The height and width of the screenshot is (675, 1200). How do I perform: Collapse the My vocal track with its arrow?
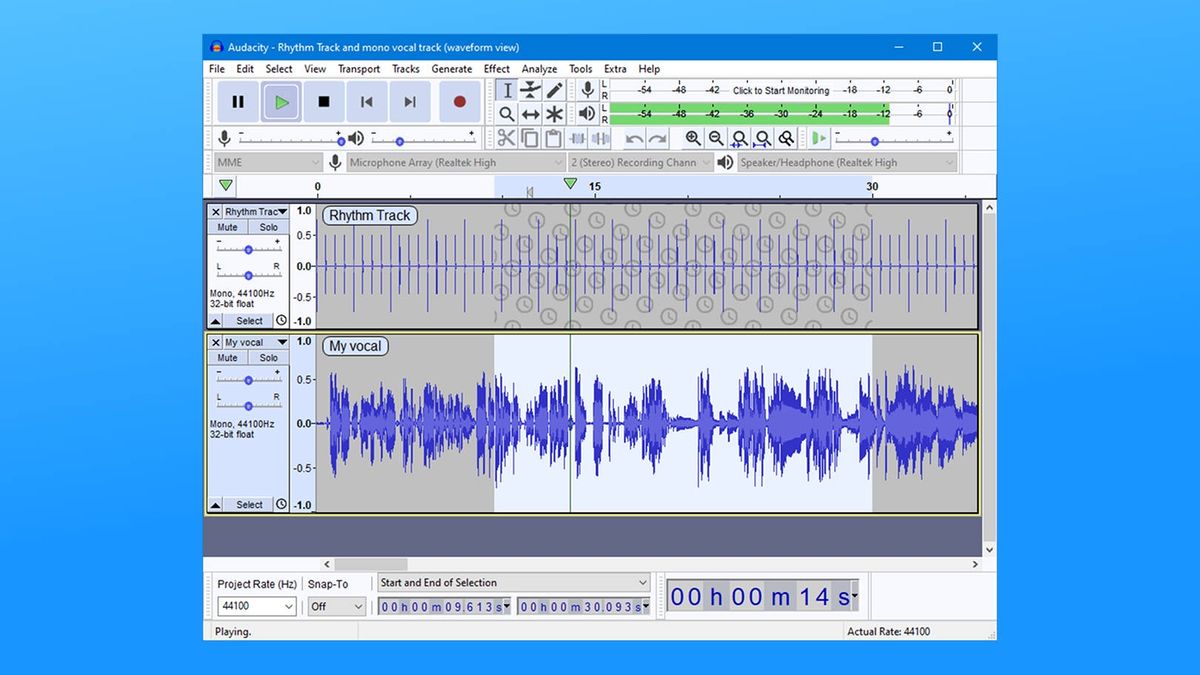[x=215, y=505]
